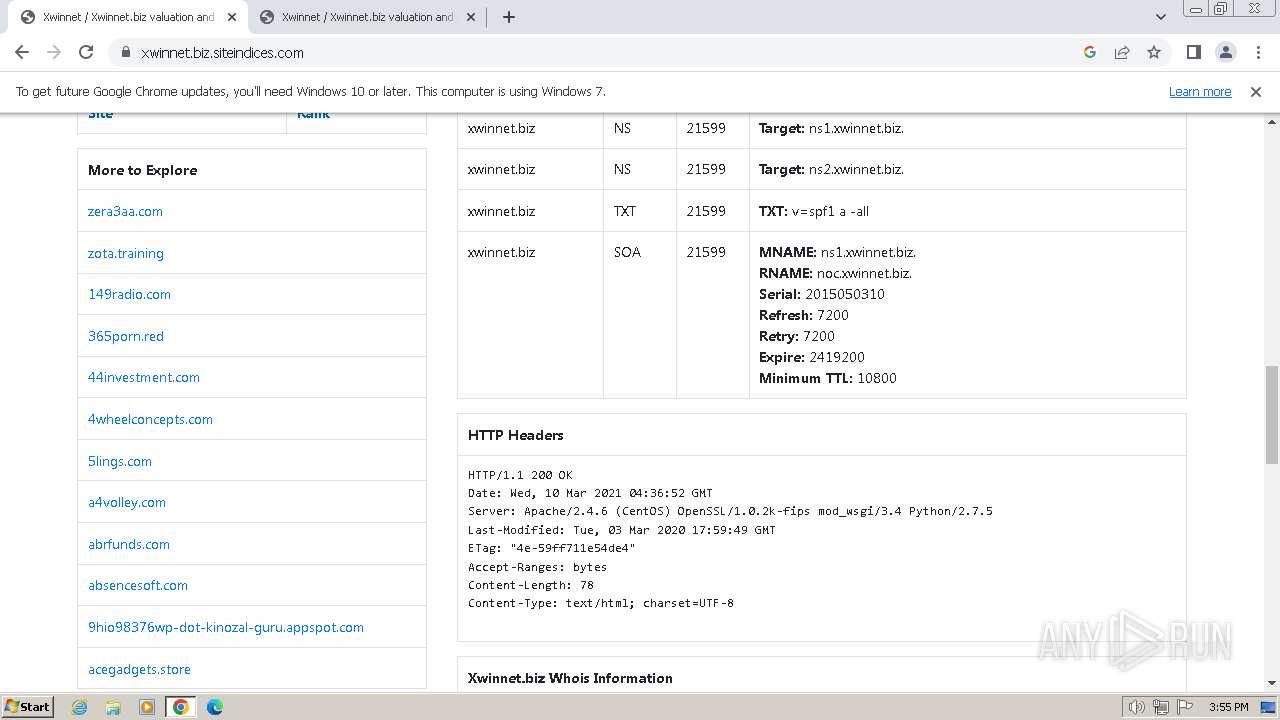
Task: View site information lock icon
Action: click(126, 52)
